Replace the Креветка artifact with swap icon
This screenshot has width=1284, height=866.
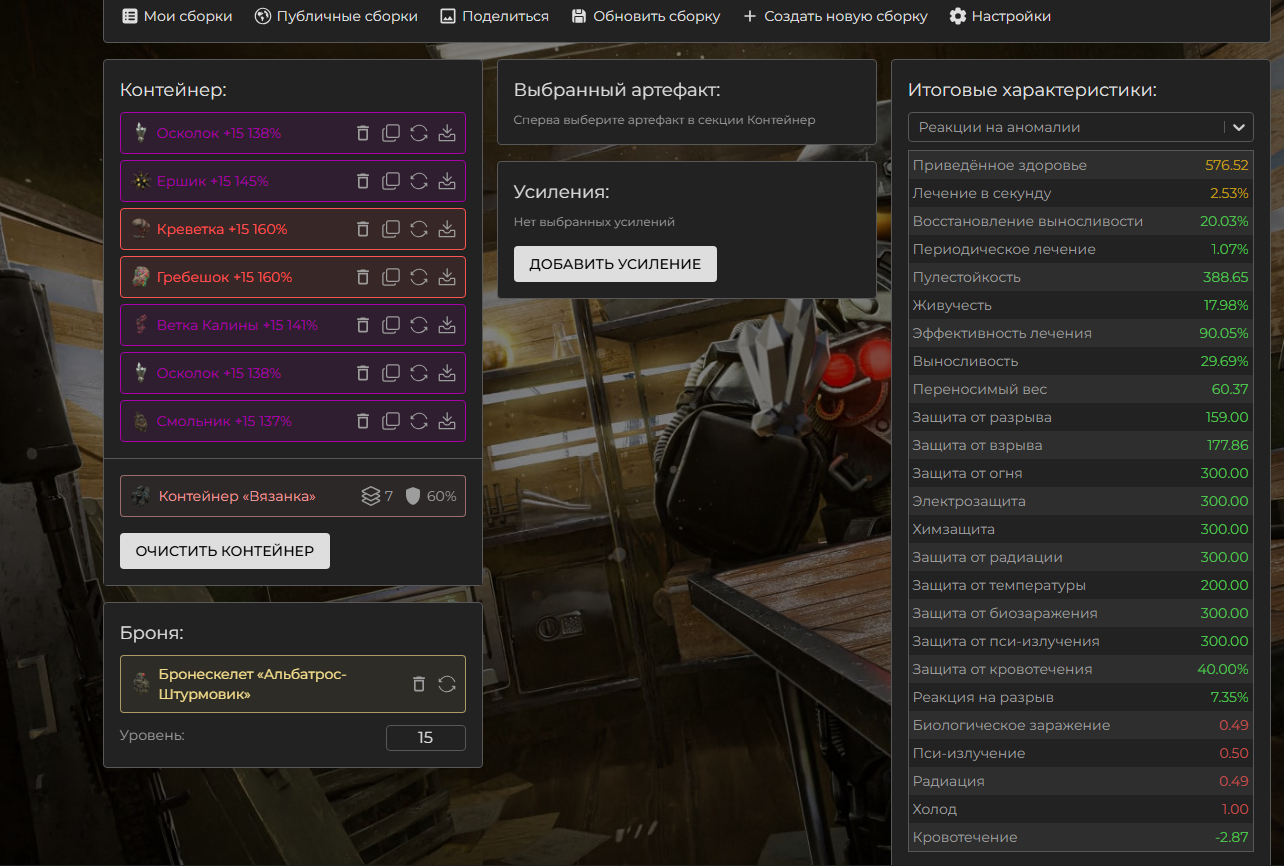click(419, 229)
